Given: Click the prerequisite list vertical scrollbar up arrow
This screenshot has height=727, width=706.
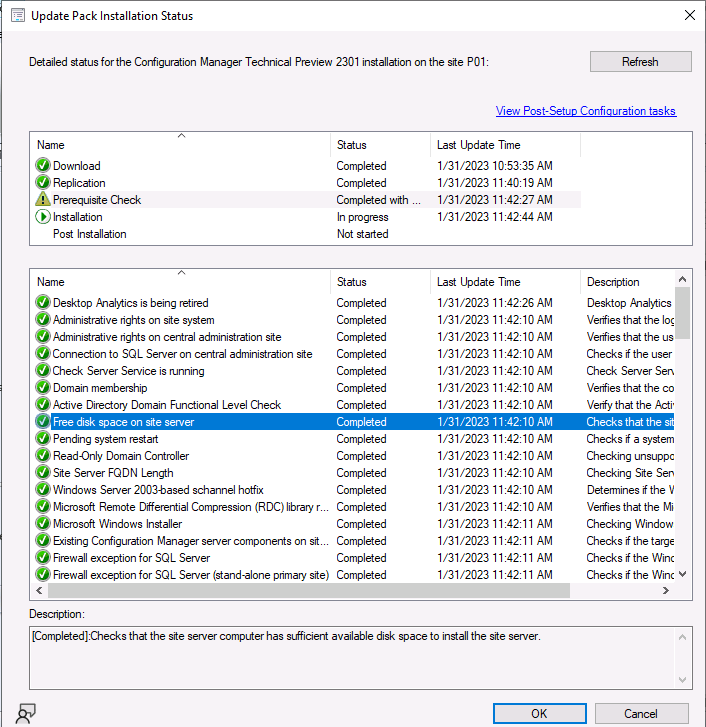Looking at the screenshot, I should (x=682, y=279).
